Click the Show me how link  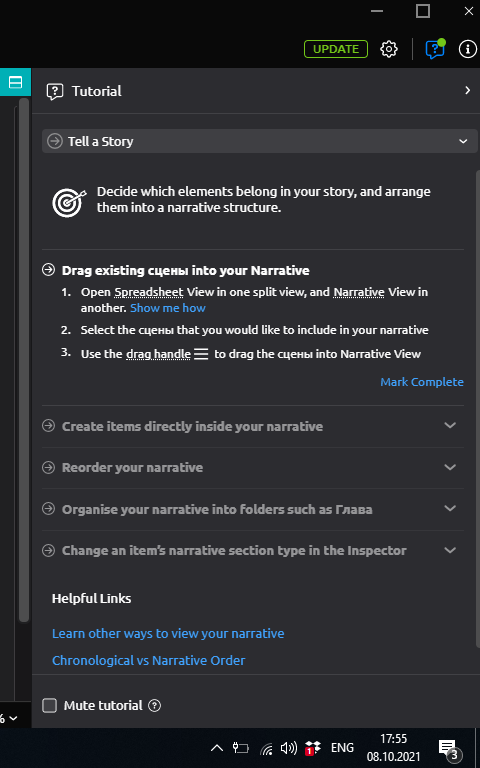(x=168, y=308)
